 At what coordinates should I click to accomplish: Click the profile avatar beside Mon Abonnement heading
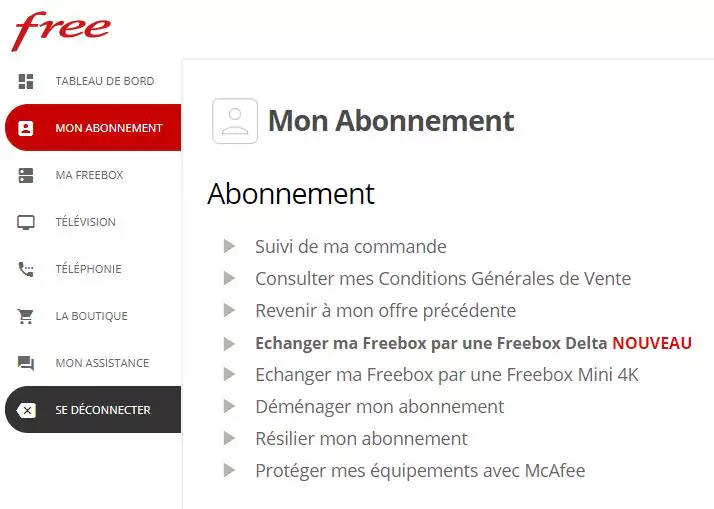(235, 121)
